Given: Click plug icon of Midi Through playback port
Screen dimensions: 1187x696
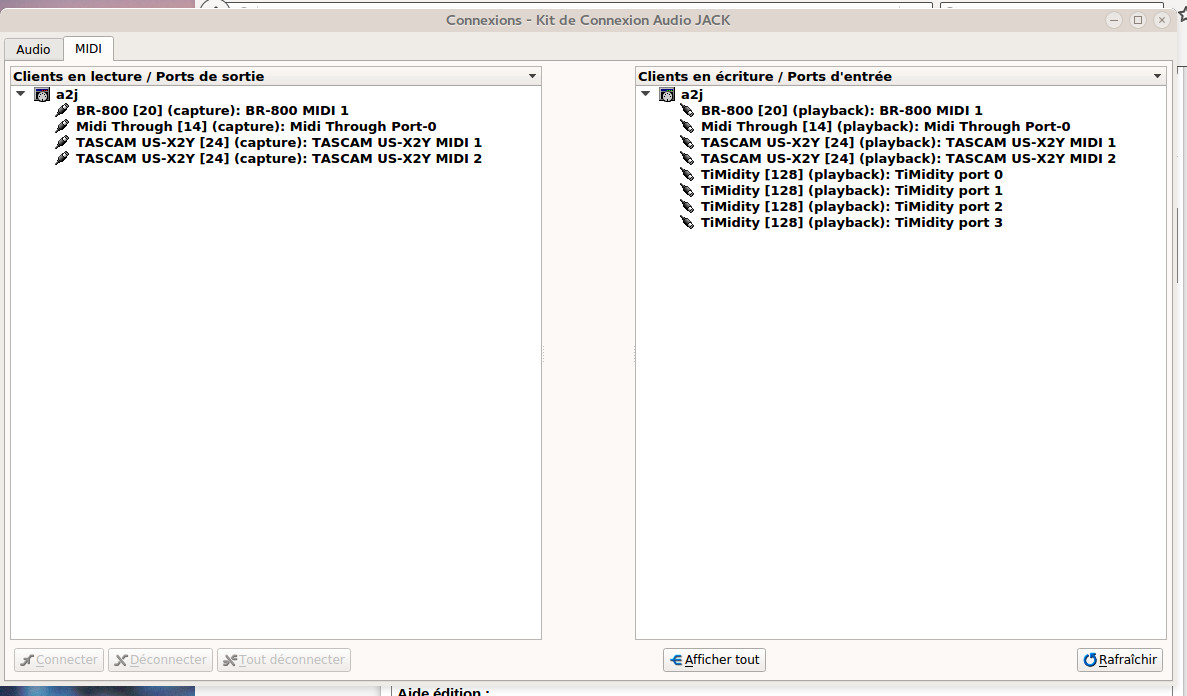Looking at the screenshot, I should coord(687,126).
